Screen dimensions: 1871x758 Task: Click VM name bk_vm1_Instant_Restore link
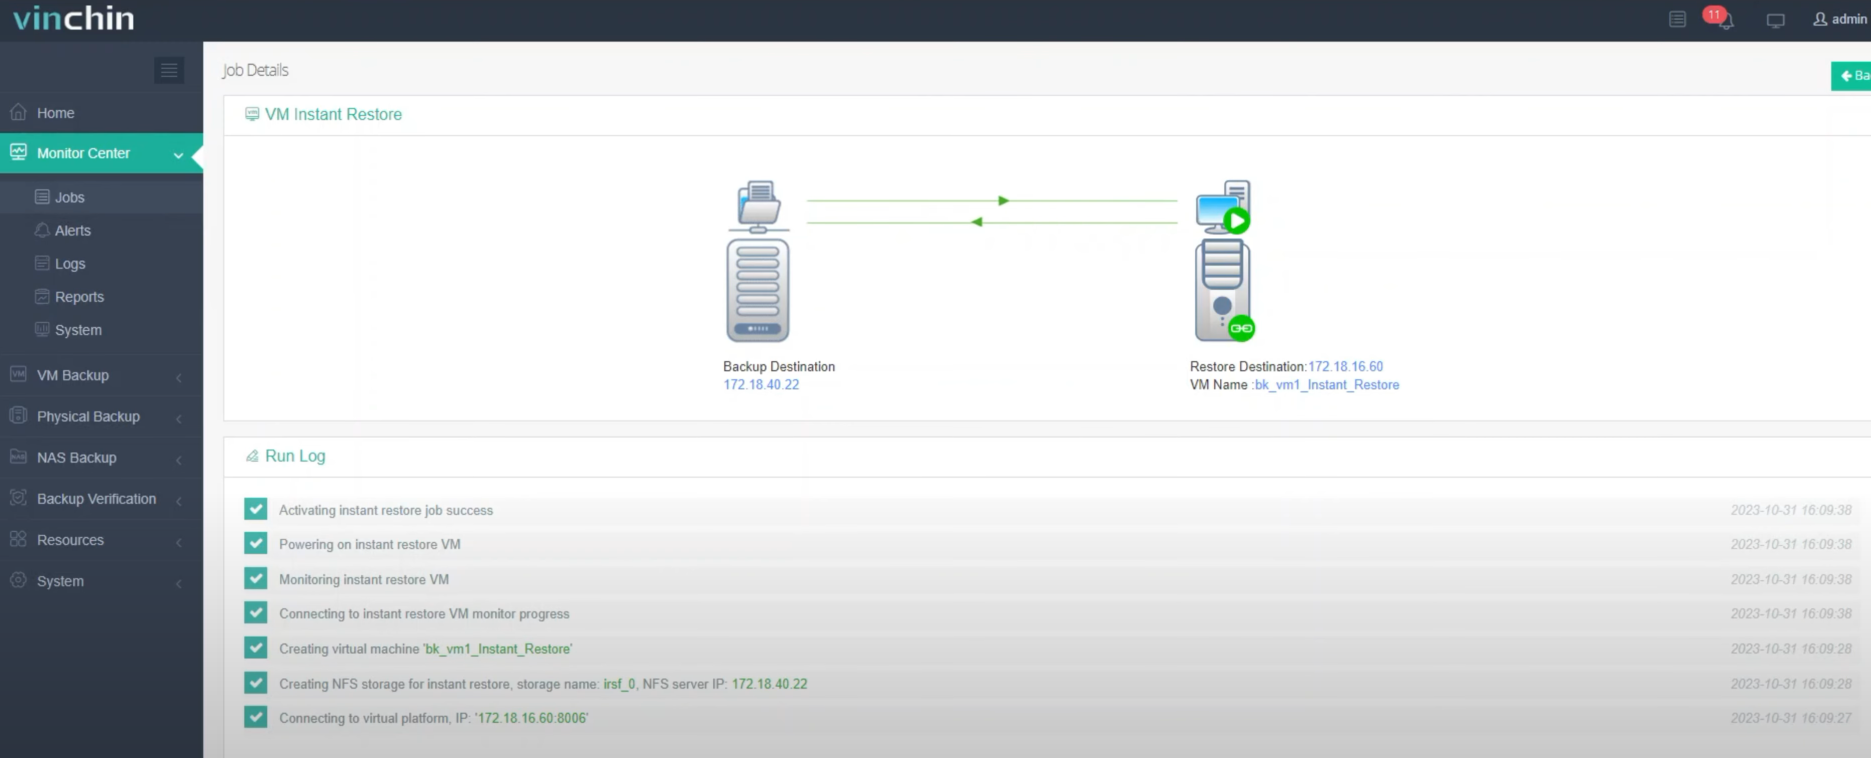[1327, 385]
